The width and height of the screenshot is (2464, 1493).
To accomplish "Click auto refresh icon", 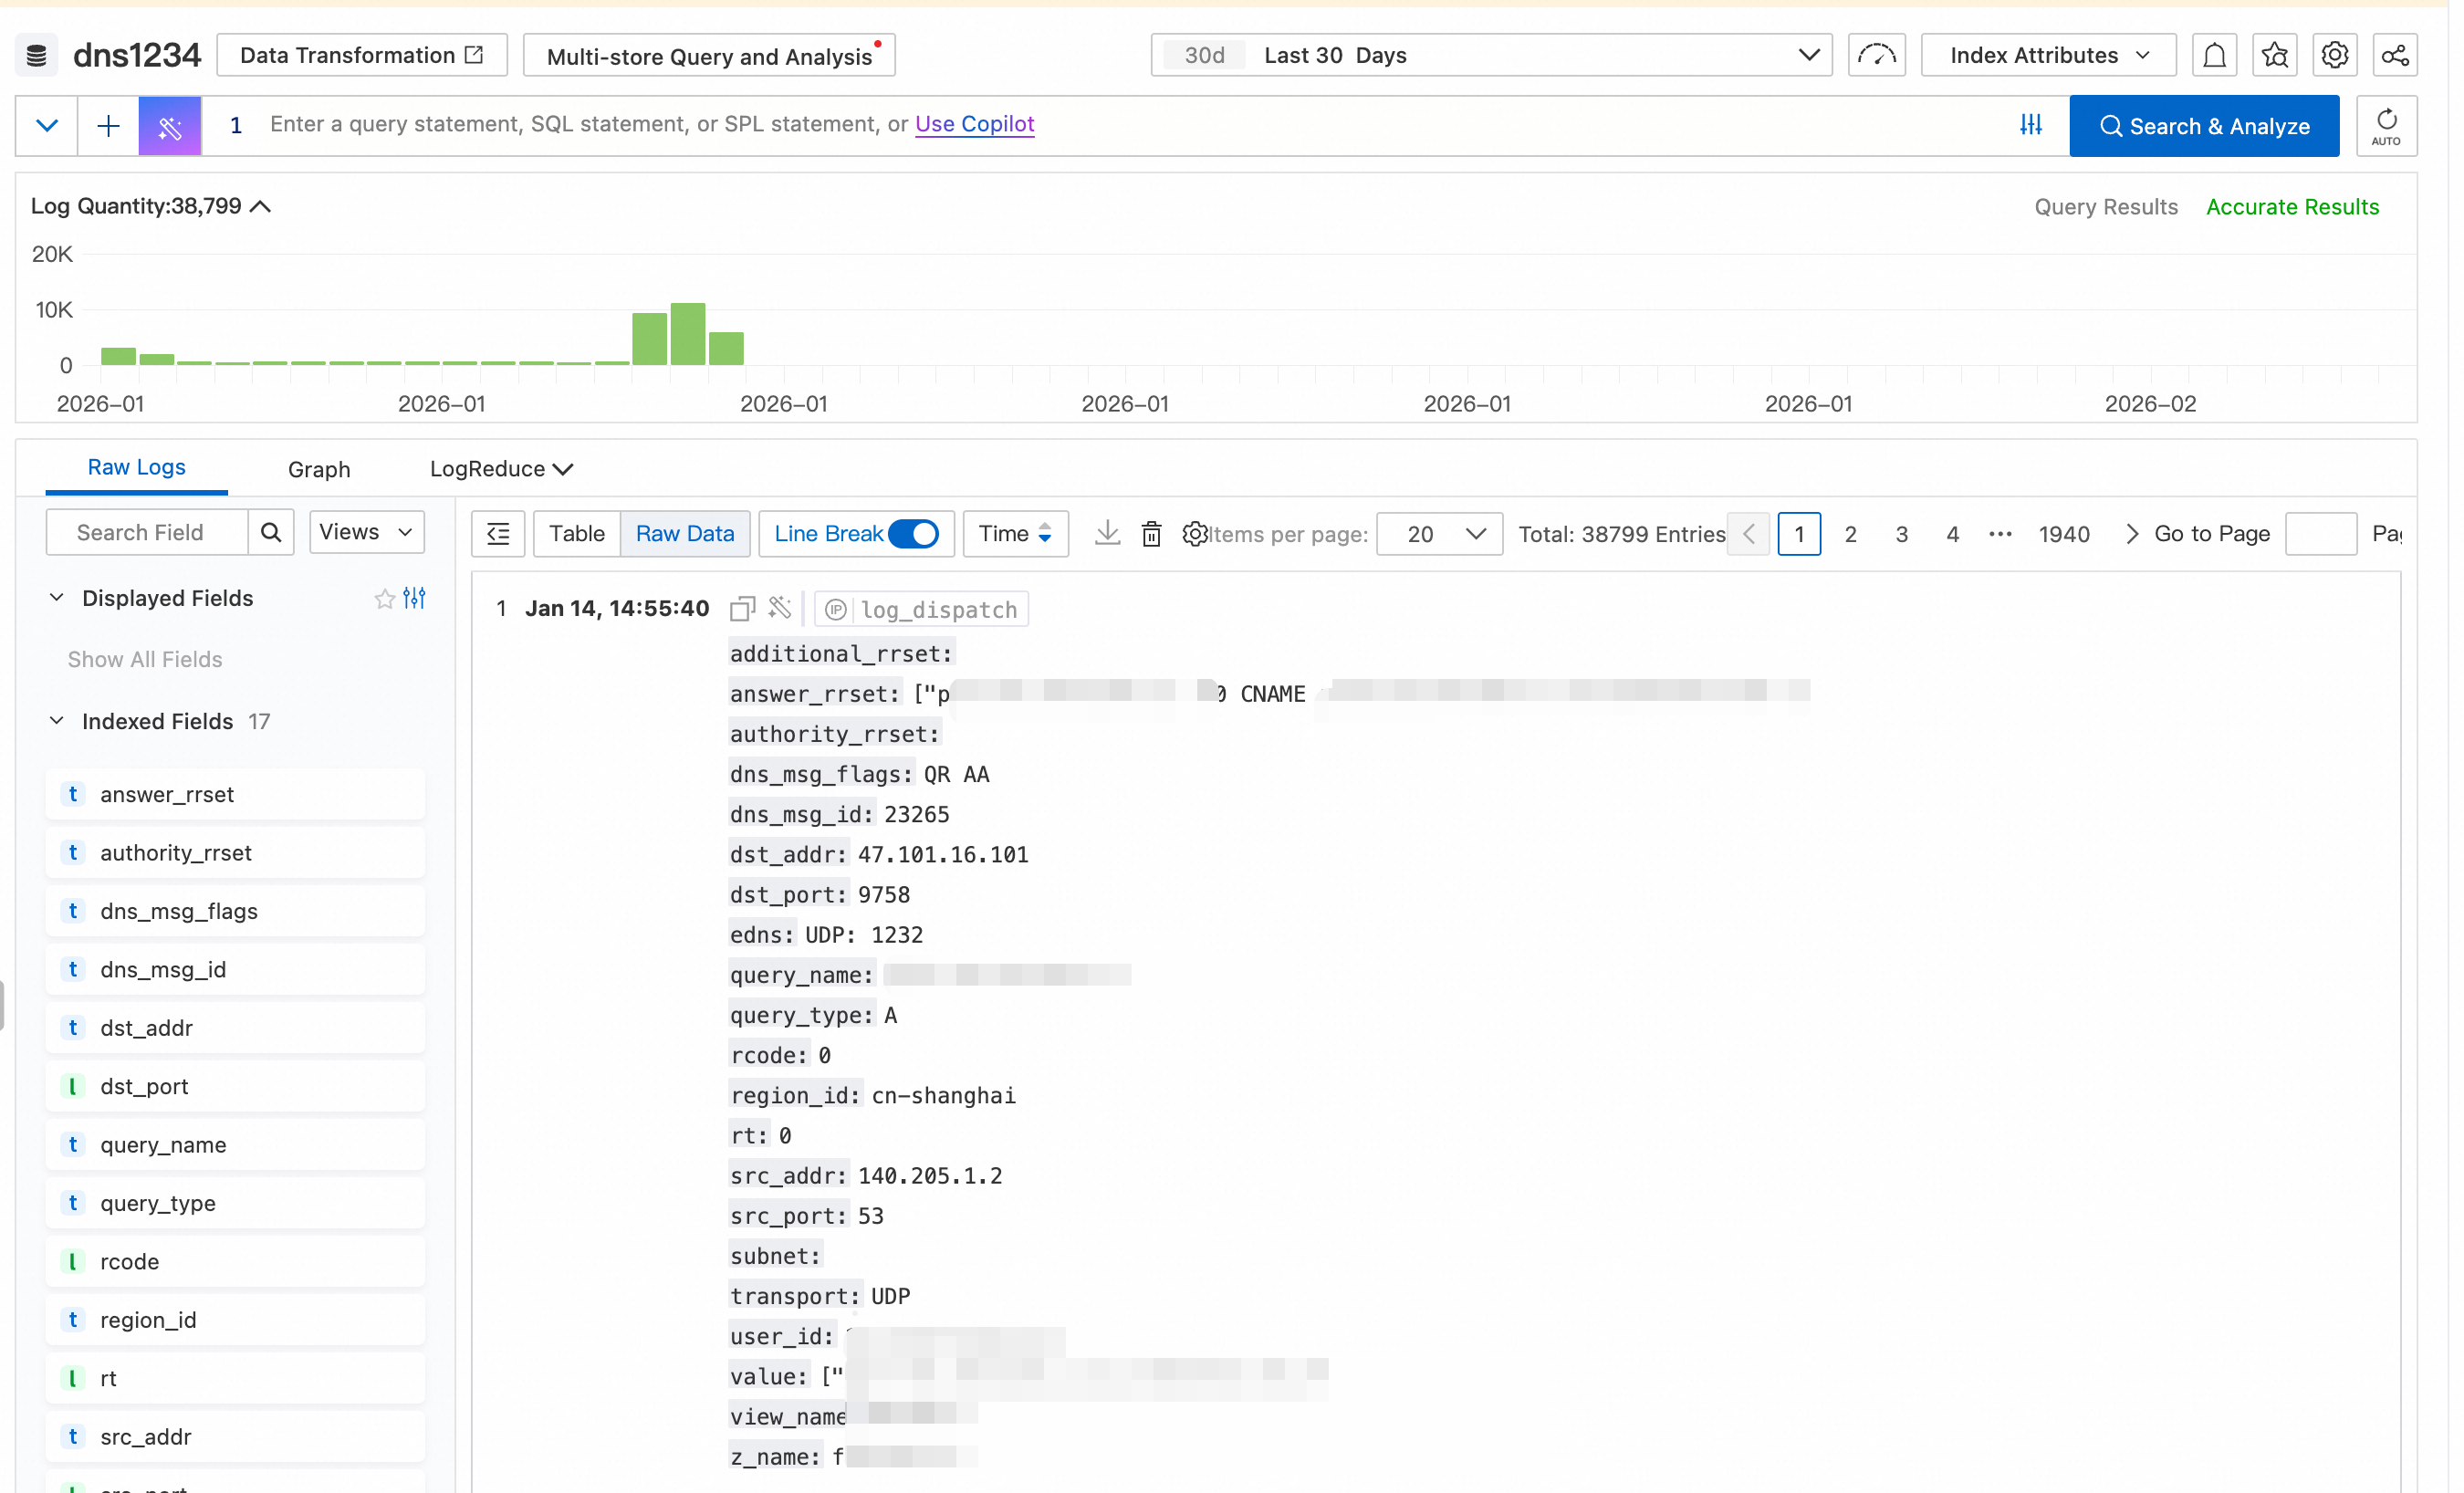I will [x=2386, y=126].
